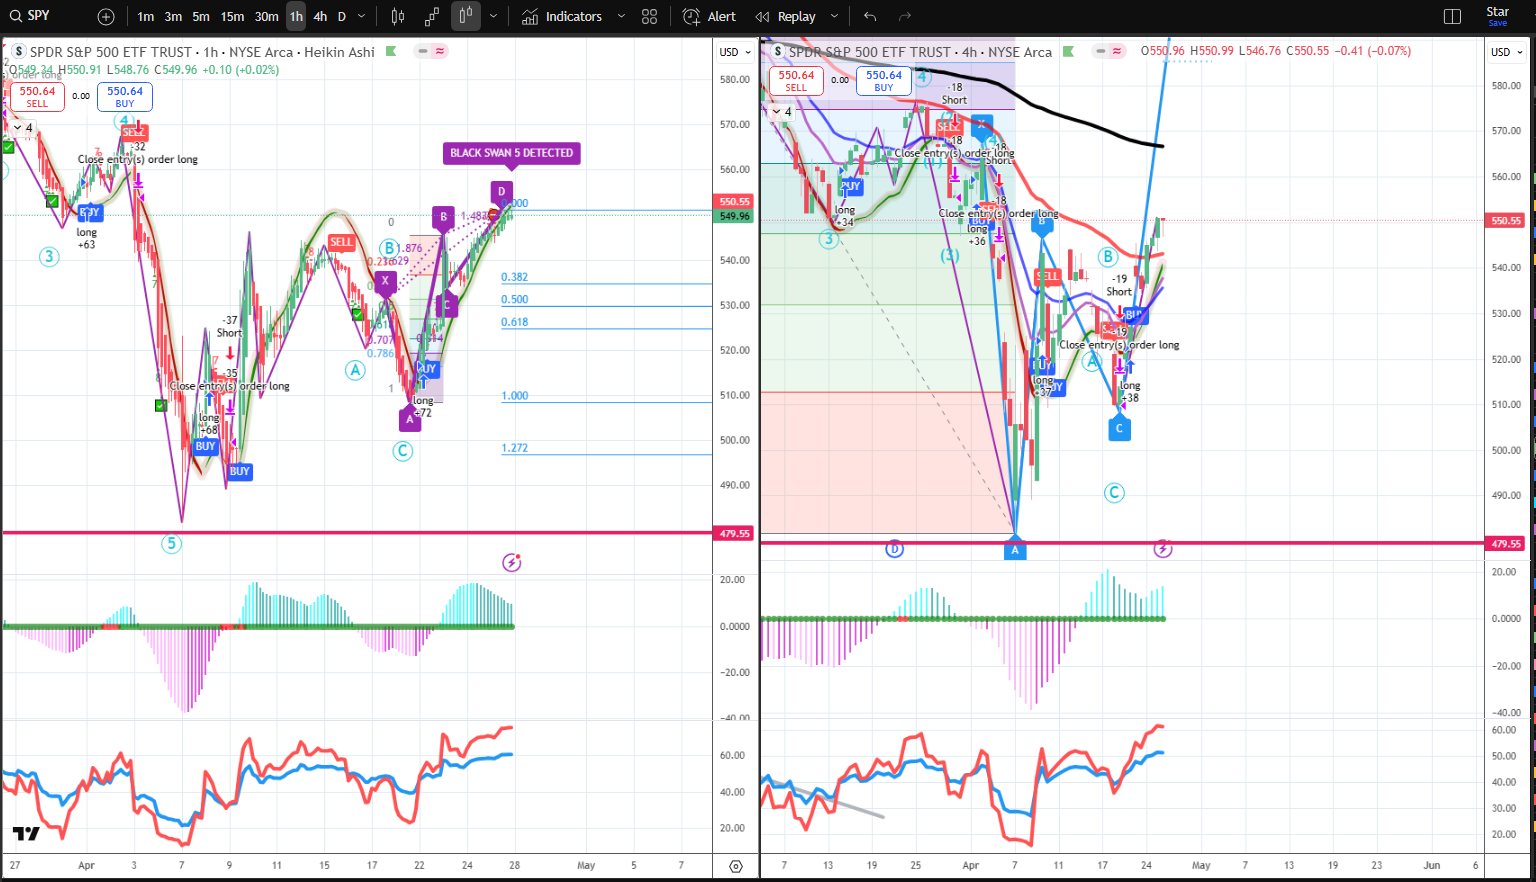Select the 5m timeframe
The image size is (1536, 882).
(201, 17)
